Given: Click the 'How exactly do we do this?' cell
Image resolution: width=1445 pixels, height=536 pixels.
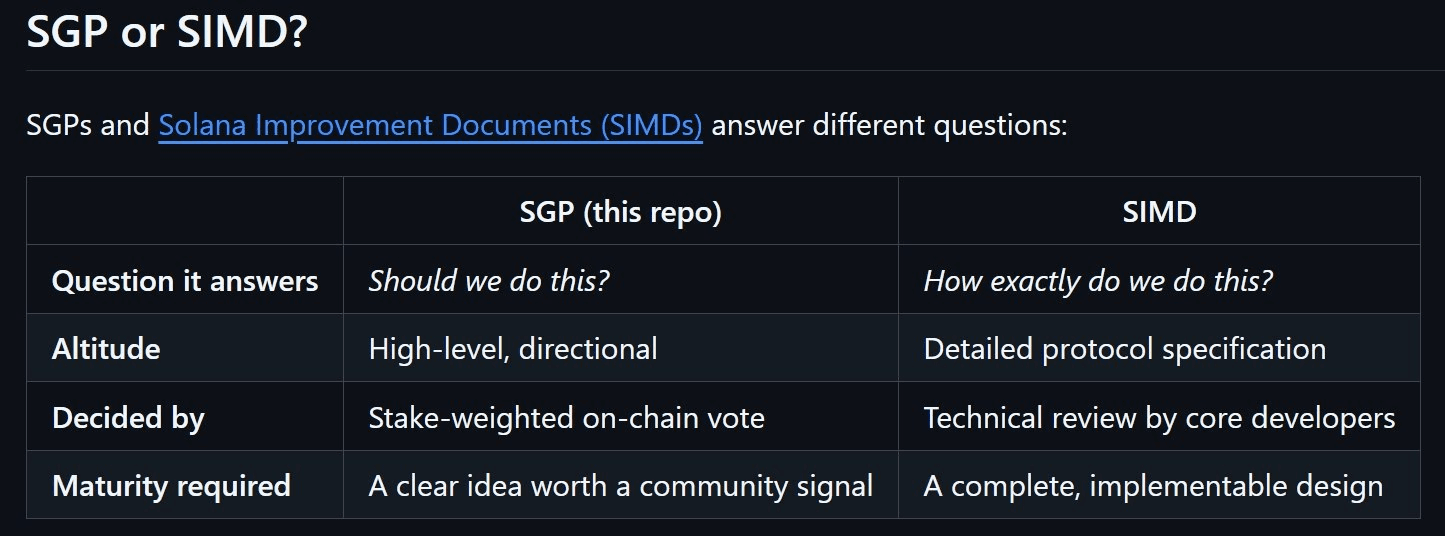Looking at the screenshot, I should 1159,281.
